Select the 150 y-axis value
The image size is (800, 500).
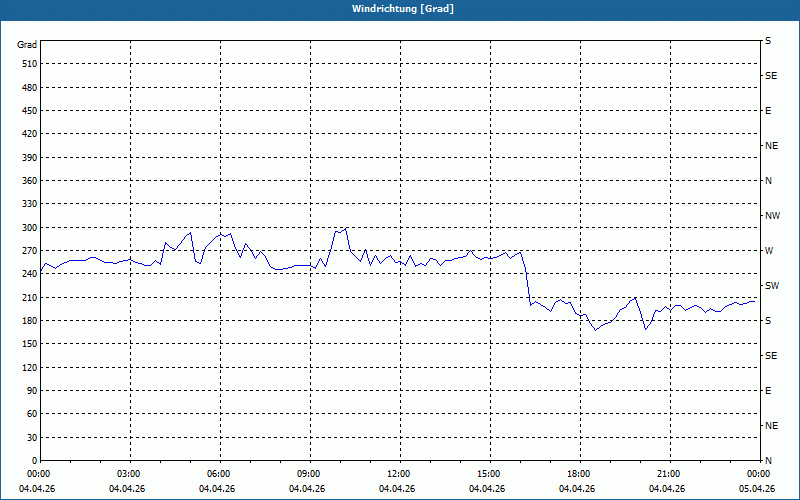pos(30,344)
